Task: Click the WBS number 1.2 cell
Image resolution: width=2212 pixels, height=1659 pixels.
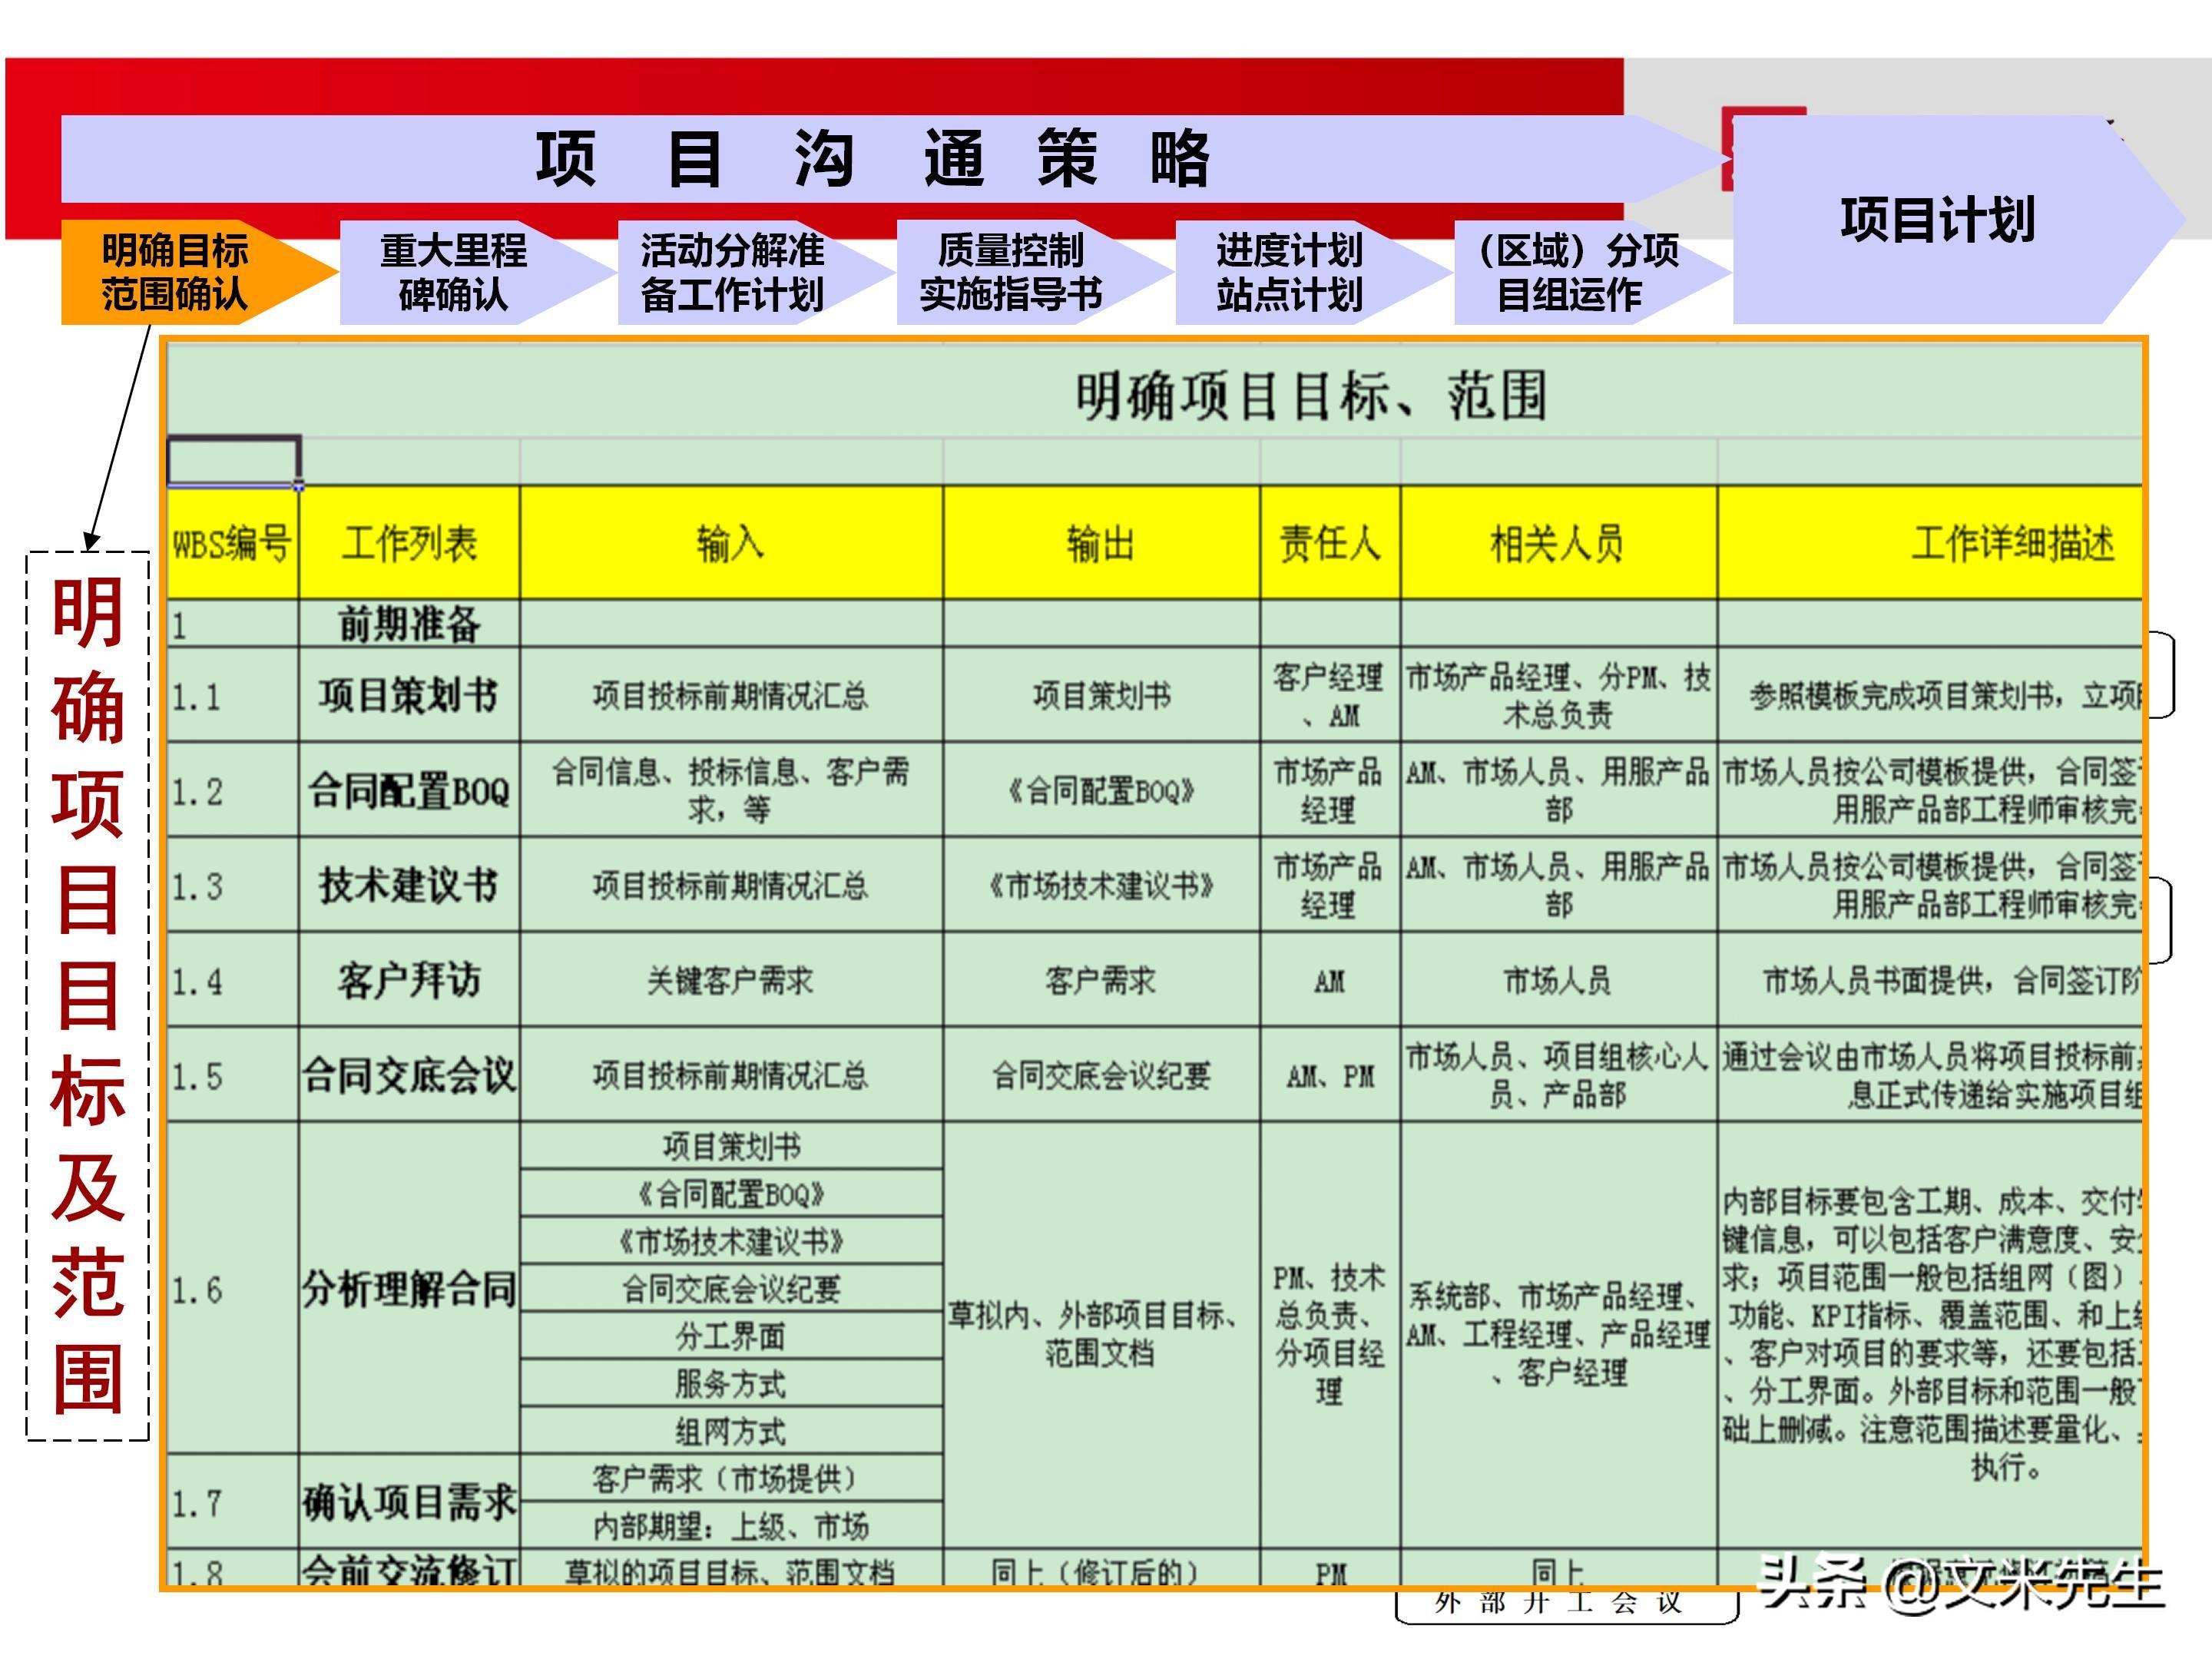Action: [x=233, y=789]
